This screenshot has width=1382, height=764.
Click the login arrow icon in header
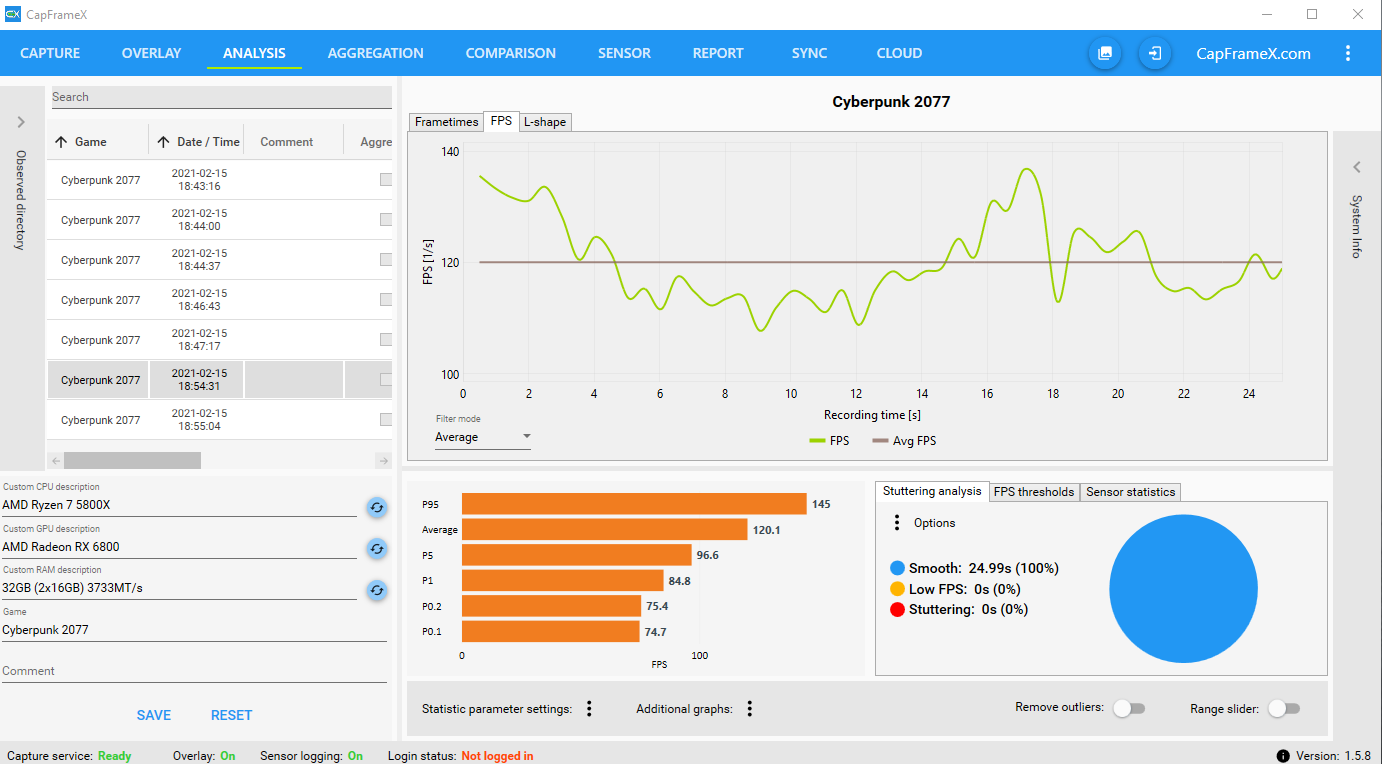tap(1155, 53)
